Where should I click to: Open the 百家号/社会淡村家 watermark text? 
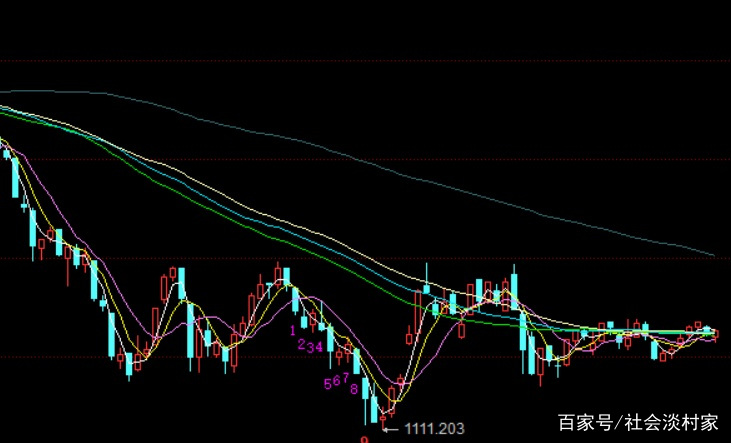pos(638,421)
